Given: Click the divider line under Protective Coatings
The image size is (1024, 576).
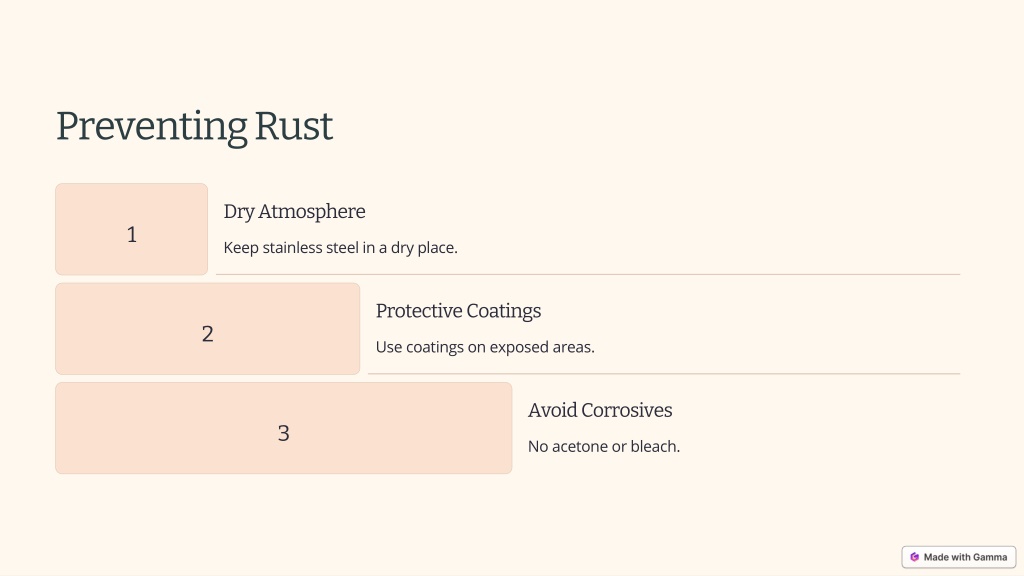Looking at the screenshot, I should click(x=664, y=374).
